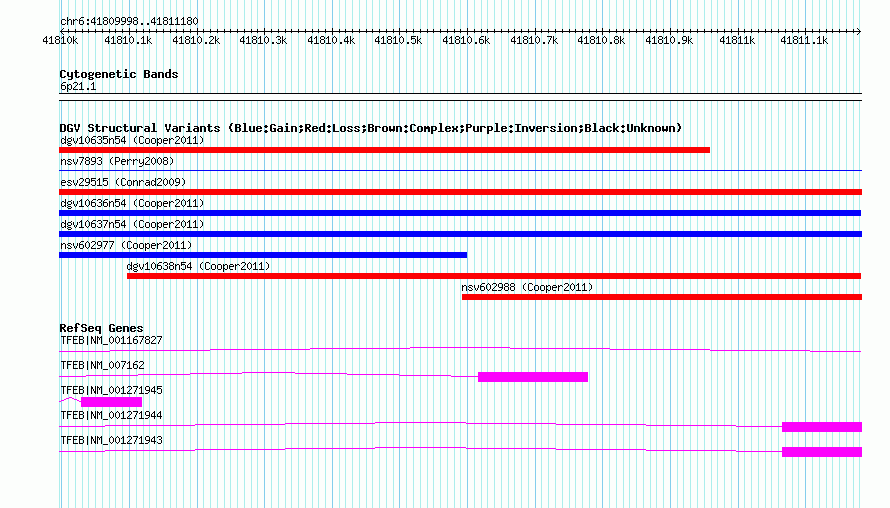Click the nsv602988 (Cooper2011) label
Screen dimensions: 890x508
click(527, 287)
